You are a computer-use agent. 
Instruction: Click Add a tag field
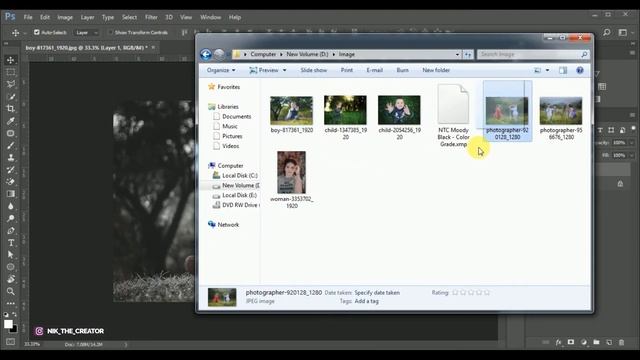click(367, 301)
